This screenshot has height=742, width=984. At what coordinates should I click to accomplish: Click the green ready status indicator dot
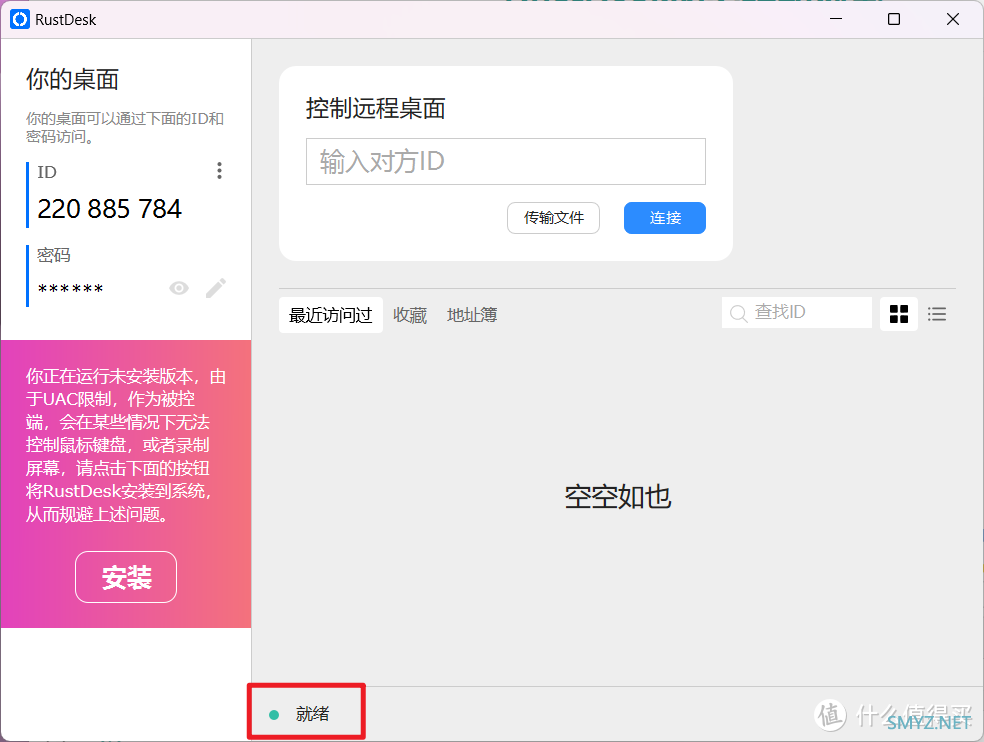(274, 714)
